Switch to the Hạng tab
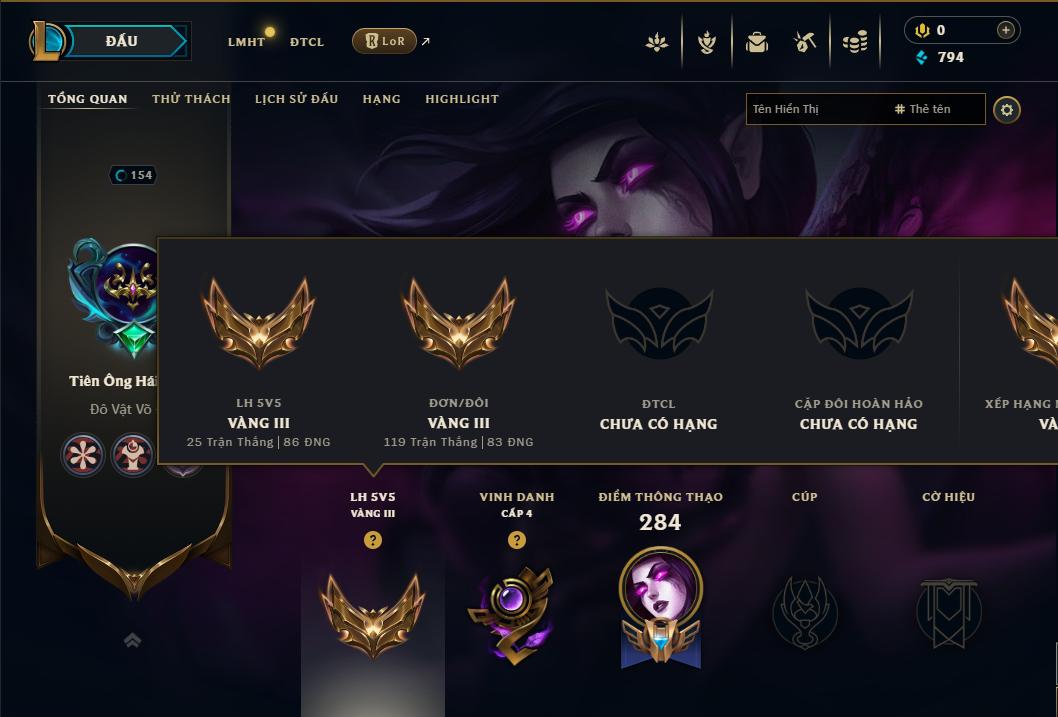The width and height of the screenshot is (1058, 717). click(x=381, y=99)
